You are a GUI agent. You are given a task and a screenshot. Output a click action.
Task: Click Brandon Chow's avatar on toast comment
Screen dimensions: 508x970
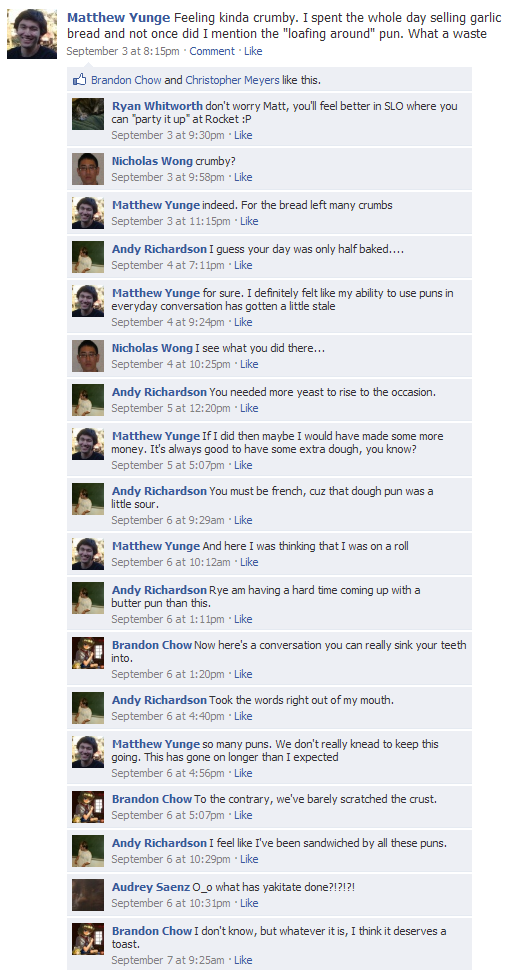pos(88,938)
